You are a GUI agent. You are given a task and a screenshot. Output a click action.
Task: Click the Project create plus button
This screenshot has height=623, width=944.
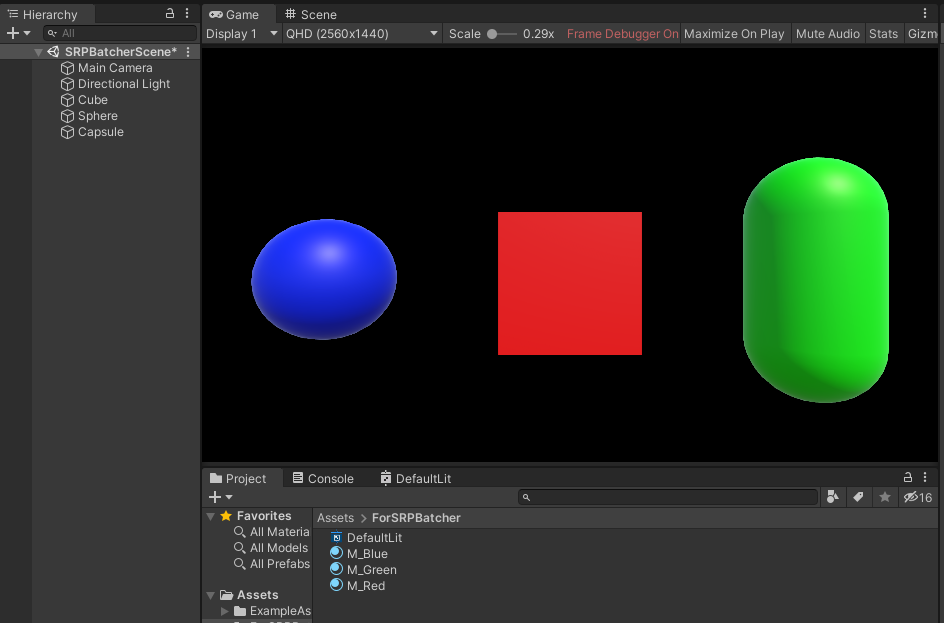pyautogui.click(x=215, y=497)
